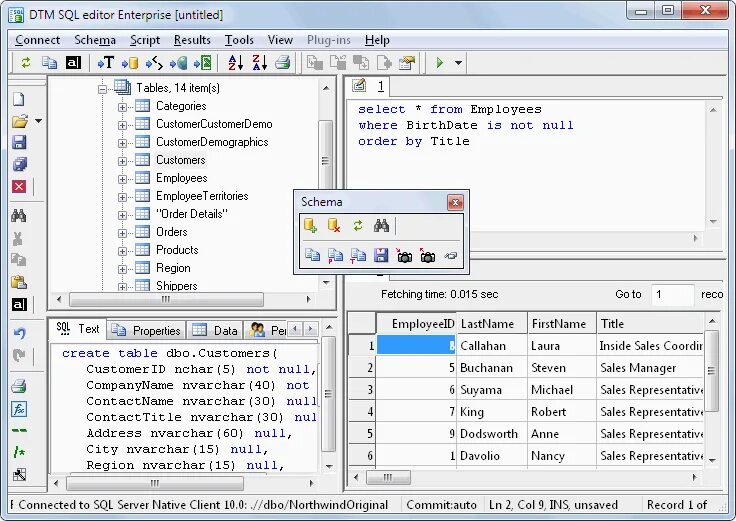
Task: Expand the CustomerCustomerDemo table node
Action: point(122,125)
